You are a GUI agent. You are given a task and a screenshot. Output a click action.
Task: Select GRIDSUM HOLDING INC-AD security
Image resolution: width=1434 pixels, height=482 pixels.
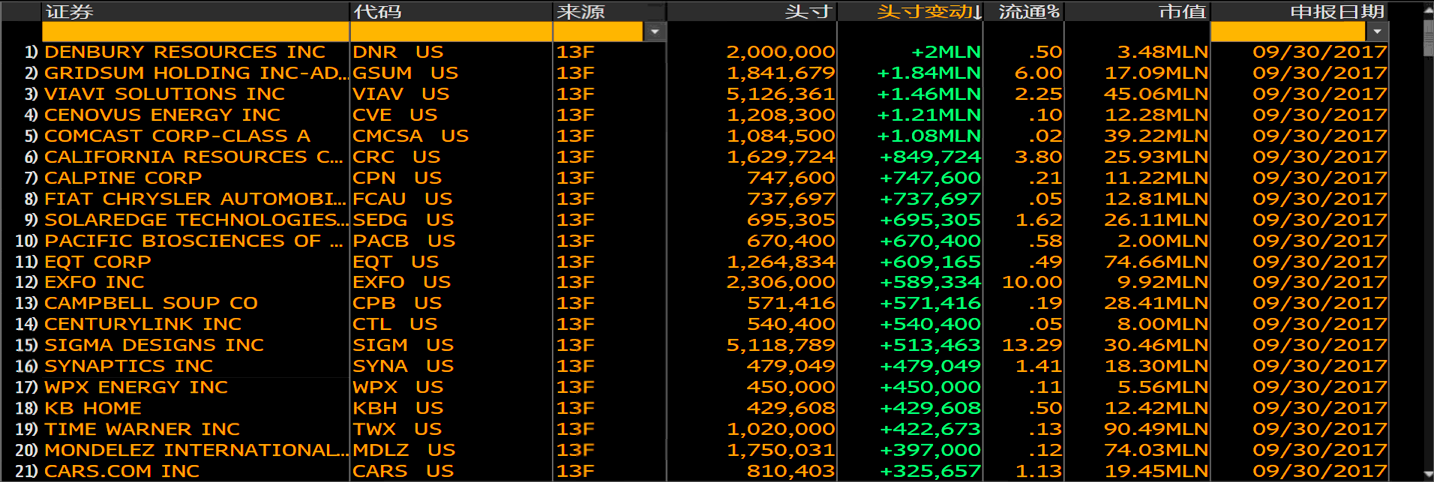tap(197, 73)
